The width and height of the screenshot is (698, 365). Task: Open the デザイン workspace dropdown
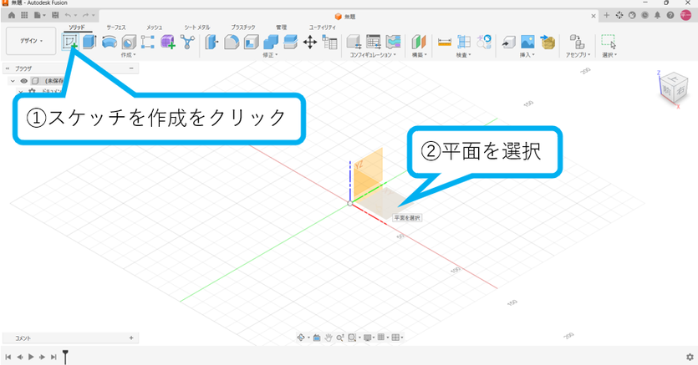coord(31,41)
